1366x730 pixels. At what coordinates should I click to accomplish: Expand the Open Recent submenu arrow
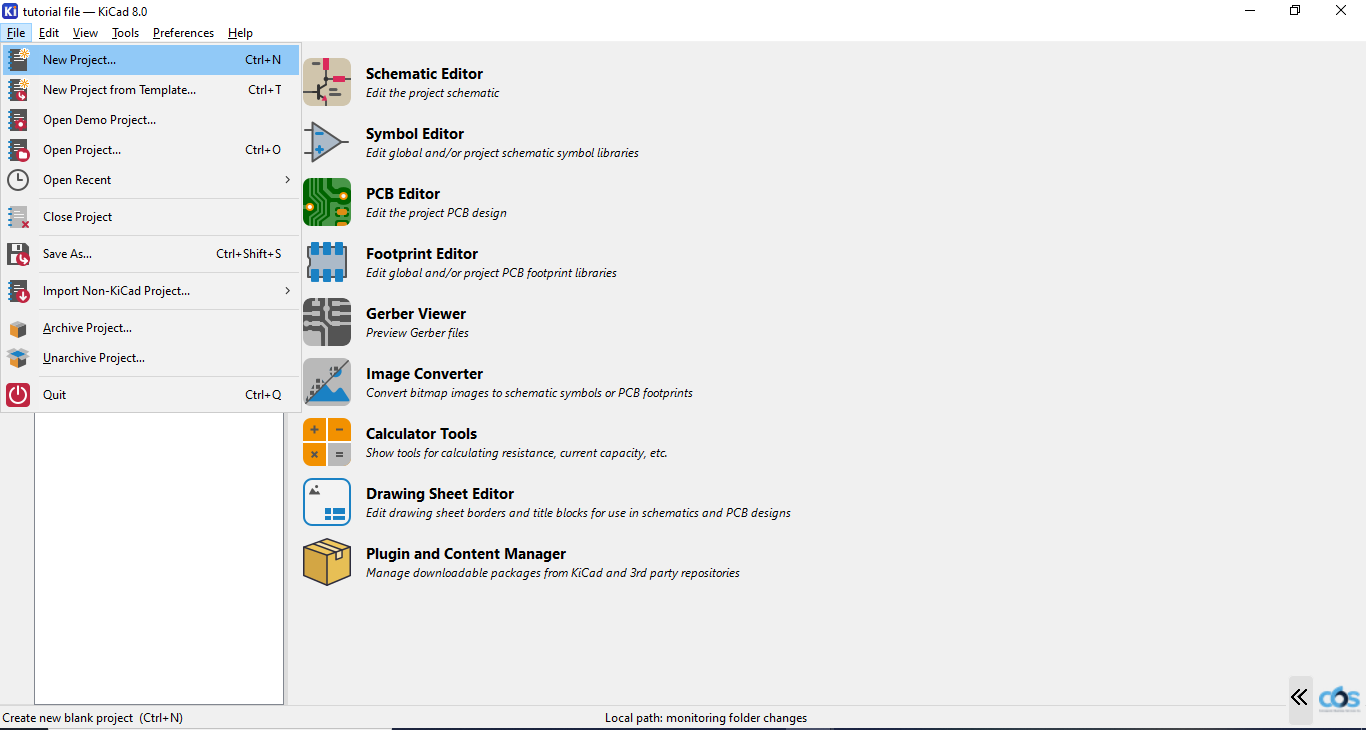[287, 180]
